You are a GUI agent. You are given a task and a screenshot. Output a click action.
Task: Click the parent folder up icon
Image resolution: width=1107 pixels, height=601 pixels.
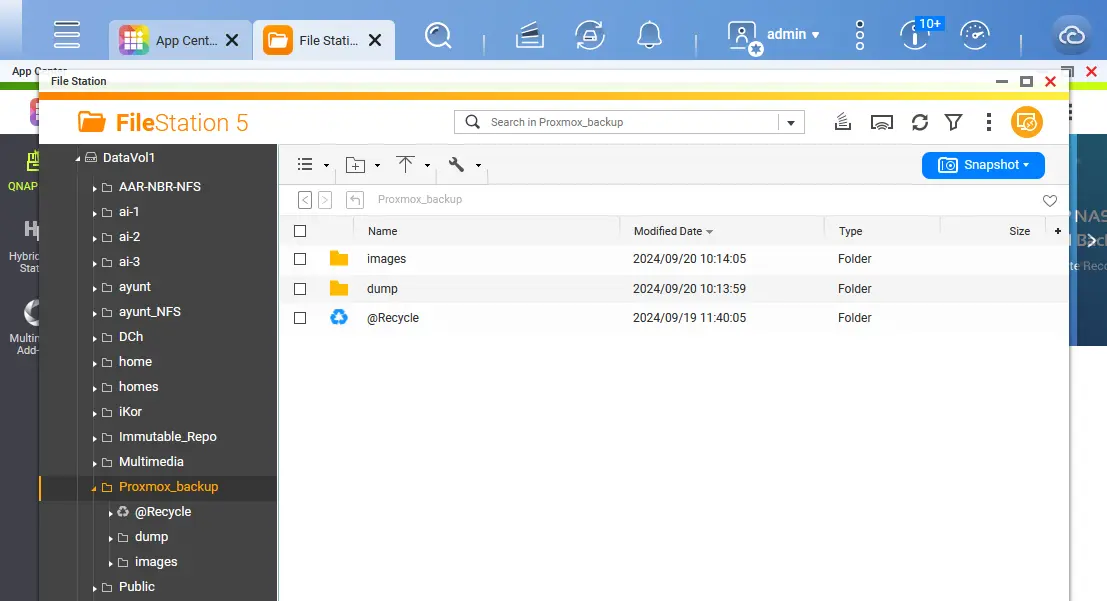click(355, 200)
